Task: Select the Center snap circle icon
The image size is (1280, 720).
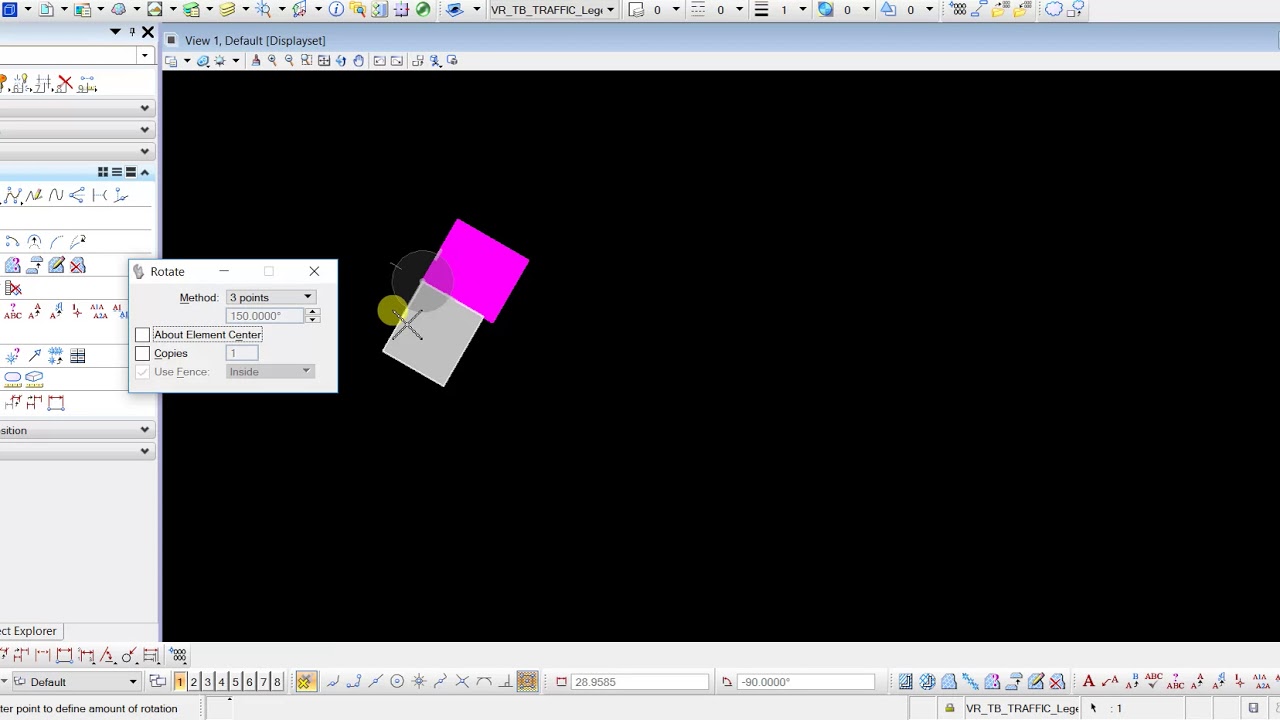Action: tap(397, 682)
